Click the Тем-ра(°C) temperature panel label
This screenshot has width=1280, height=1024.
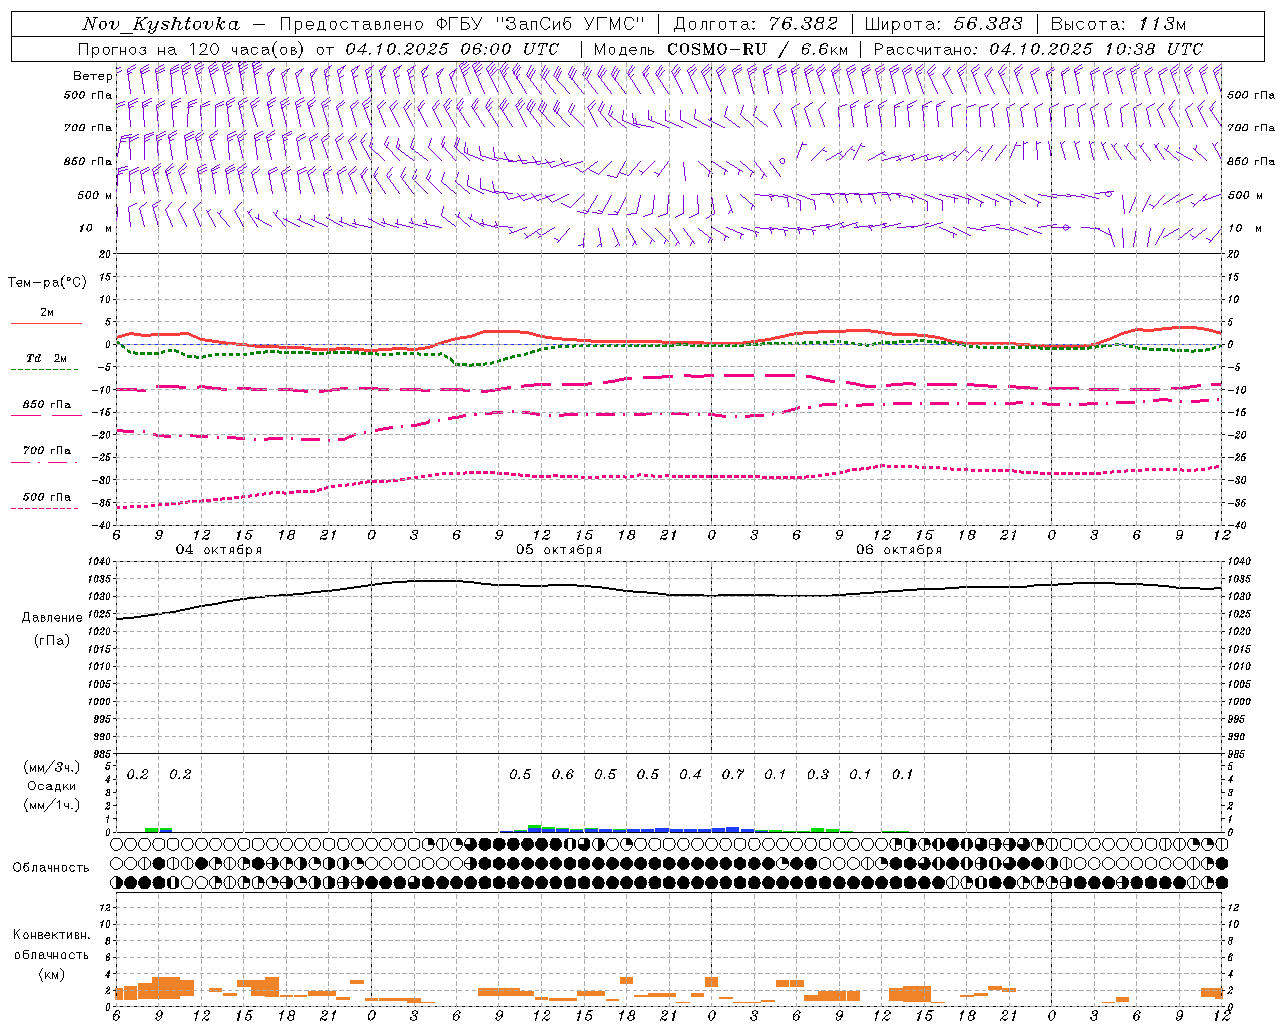[47, 283]
